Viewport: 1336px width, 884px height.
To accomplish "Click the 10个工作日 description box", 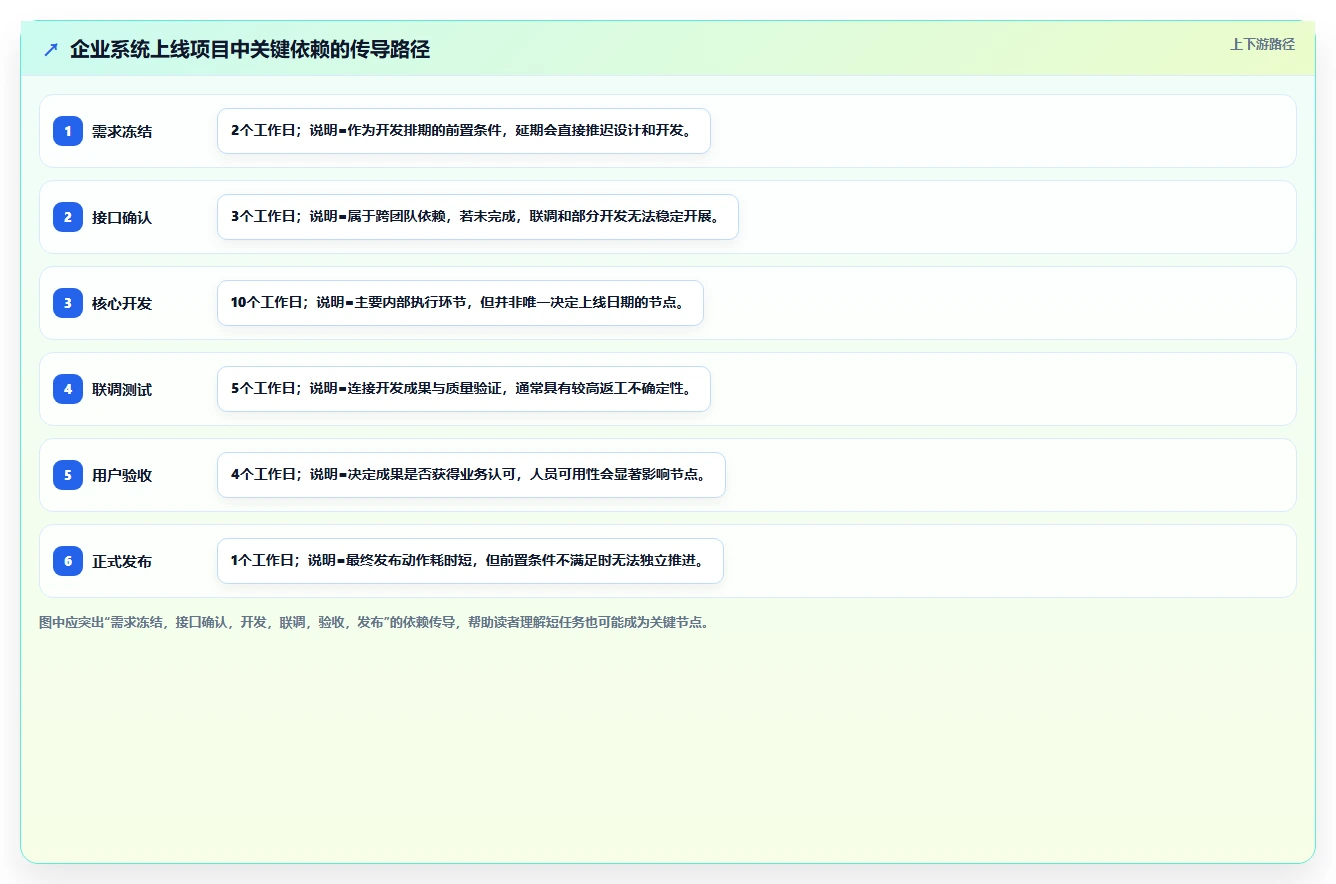I will (x=460, y=303).
